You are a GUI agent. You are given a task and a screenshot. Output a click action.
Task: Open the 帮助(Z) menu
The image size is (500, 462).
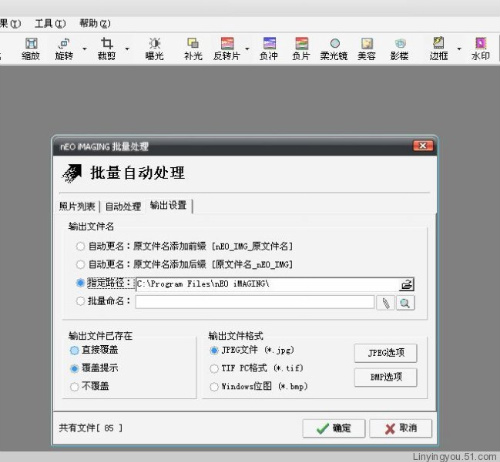[x=95, y=24]
